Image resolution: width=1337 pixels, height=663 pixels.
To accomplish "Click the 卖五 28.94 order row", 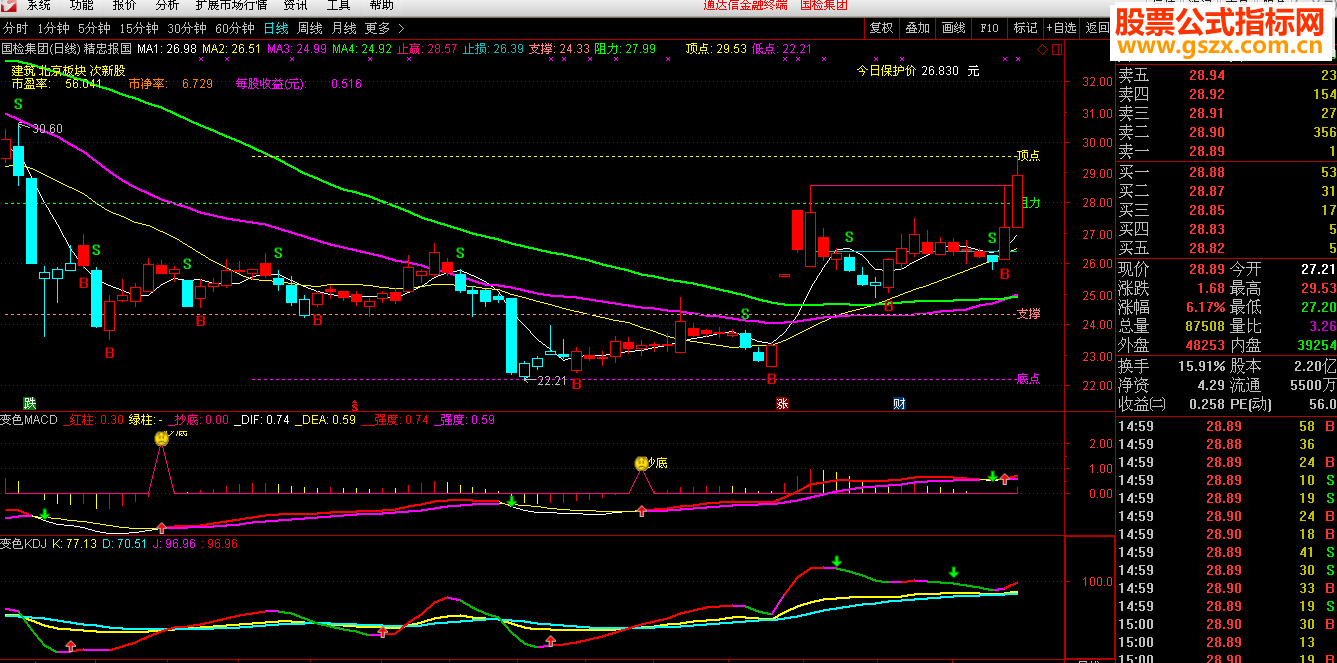I will pyautogui.click(x=1227, y=75).
